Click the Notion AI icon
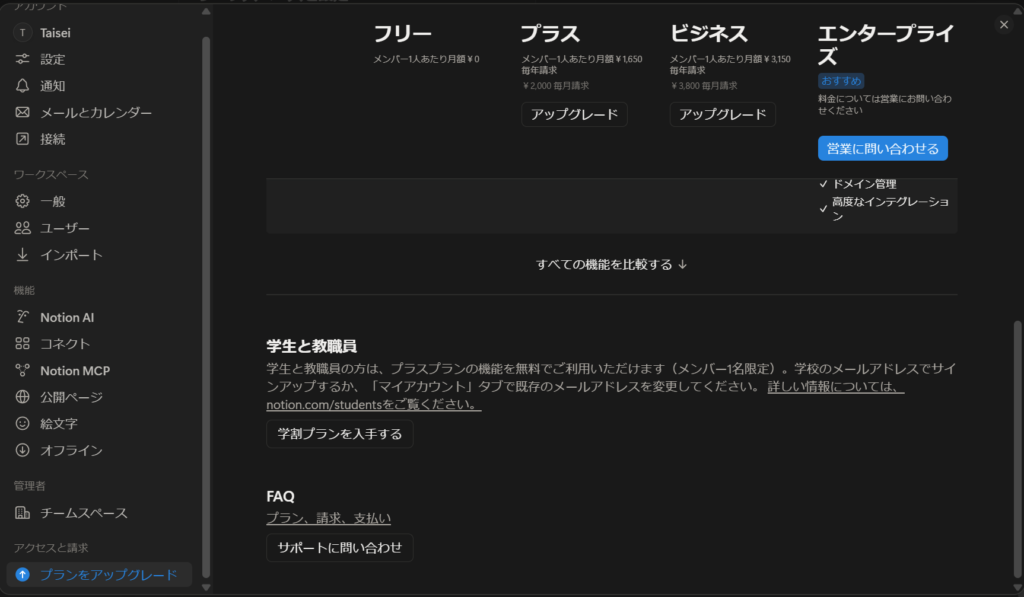The height and width of the screenshot is (597, 1024). pos(23,317)
